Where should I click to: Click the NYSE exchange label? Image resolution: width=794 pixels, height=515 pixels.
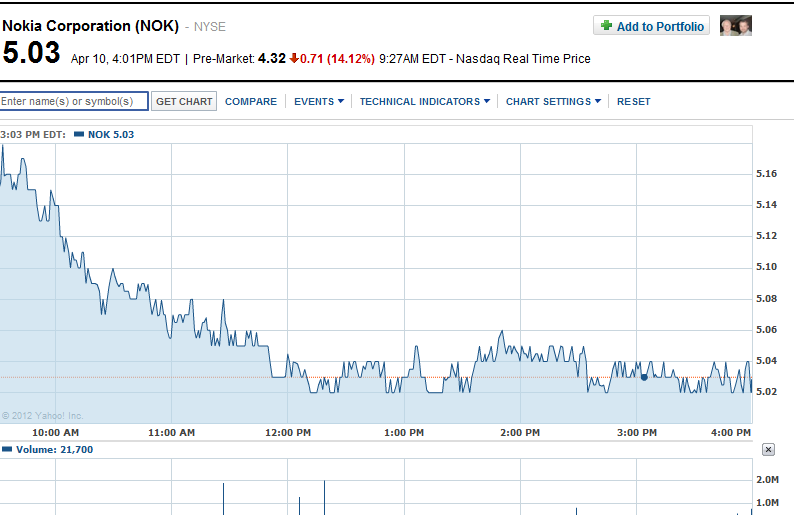210,27
